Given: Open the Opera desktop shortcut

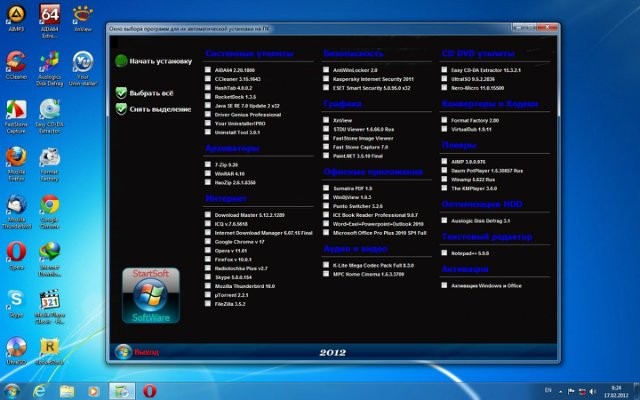Looking at the screenshot, I should pos(16,256).
